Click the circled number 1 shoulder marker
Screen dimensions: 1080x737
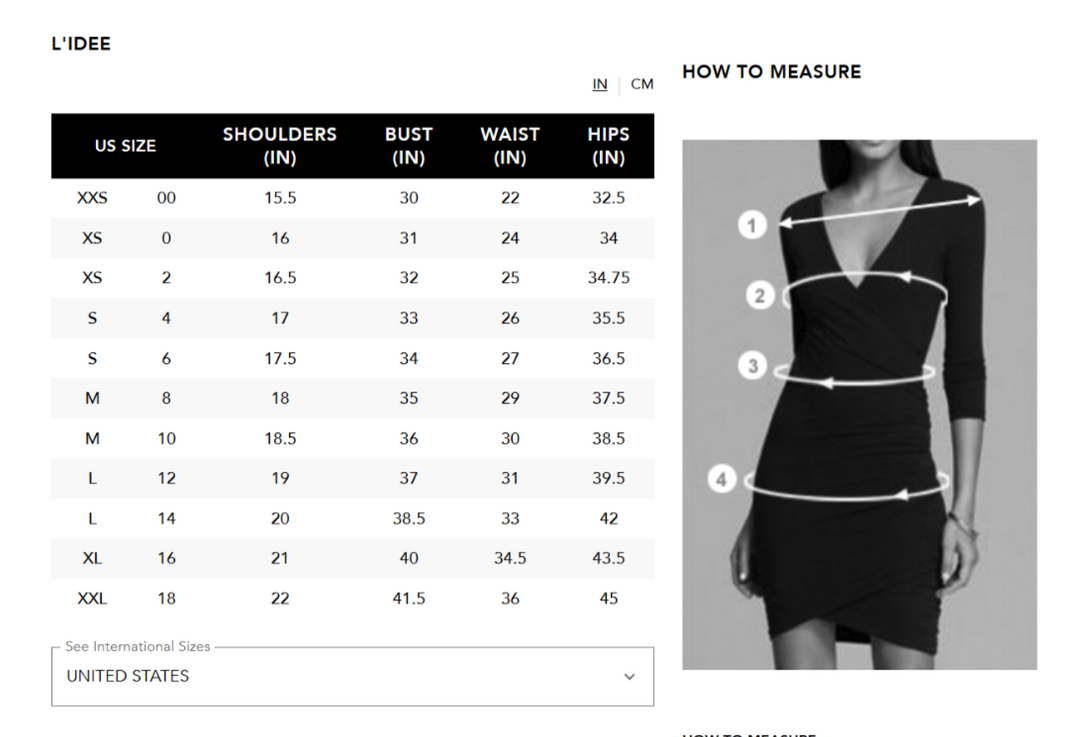point(751,225)
